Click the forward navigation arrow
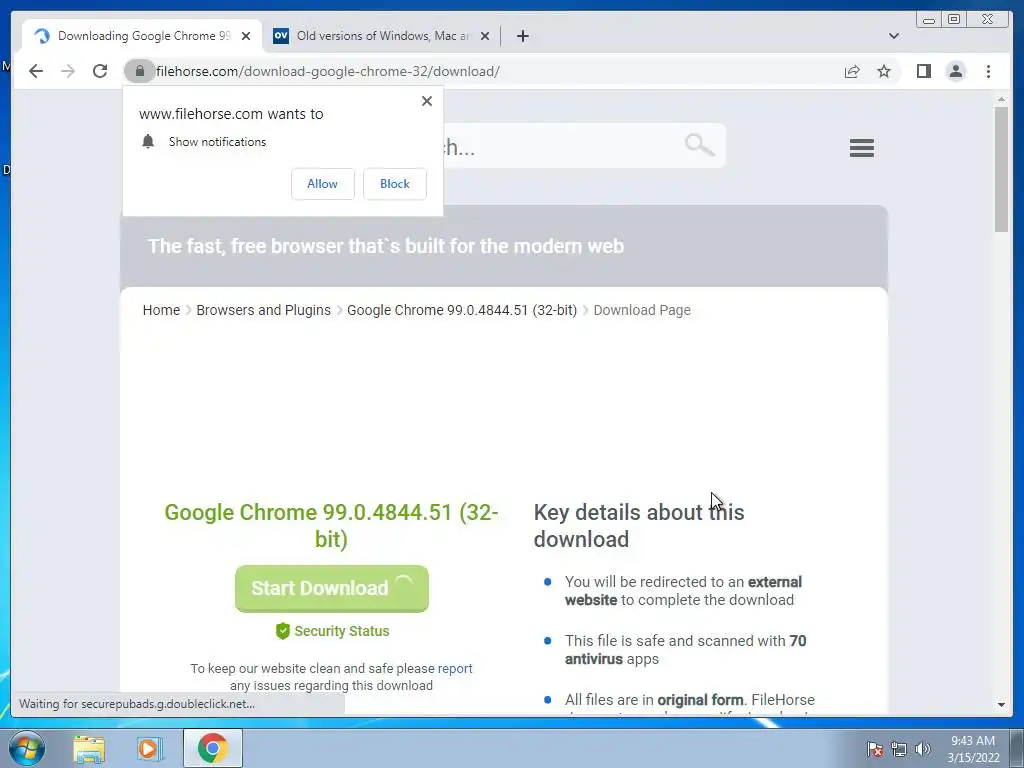 (68, 71)
